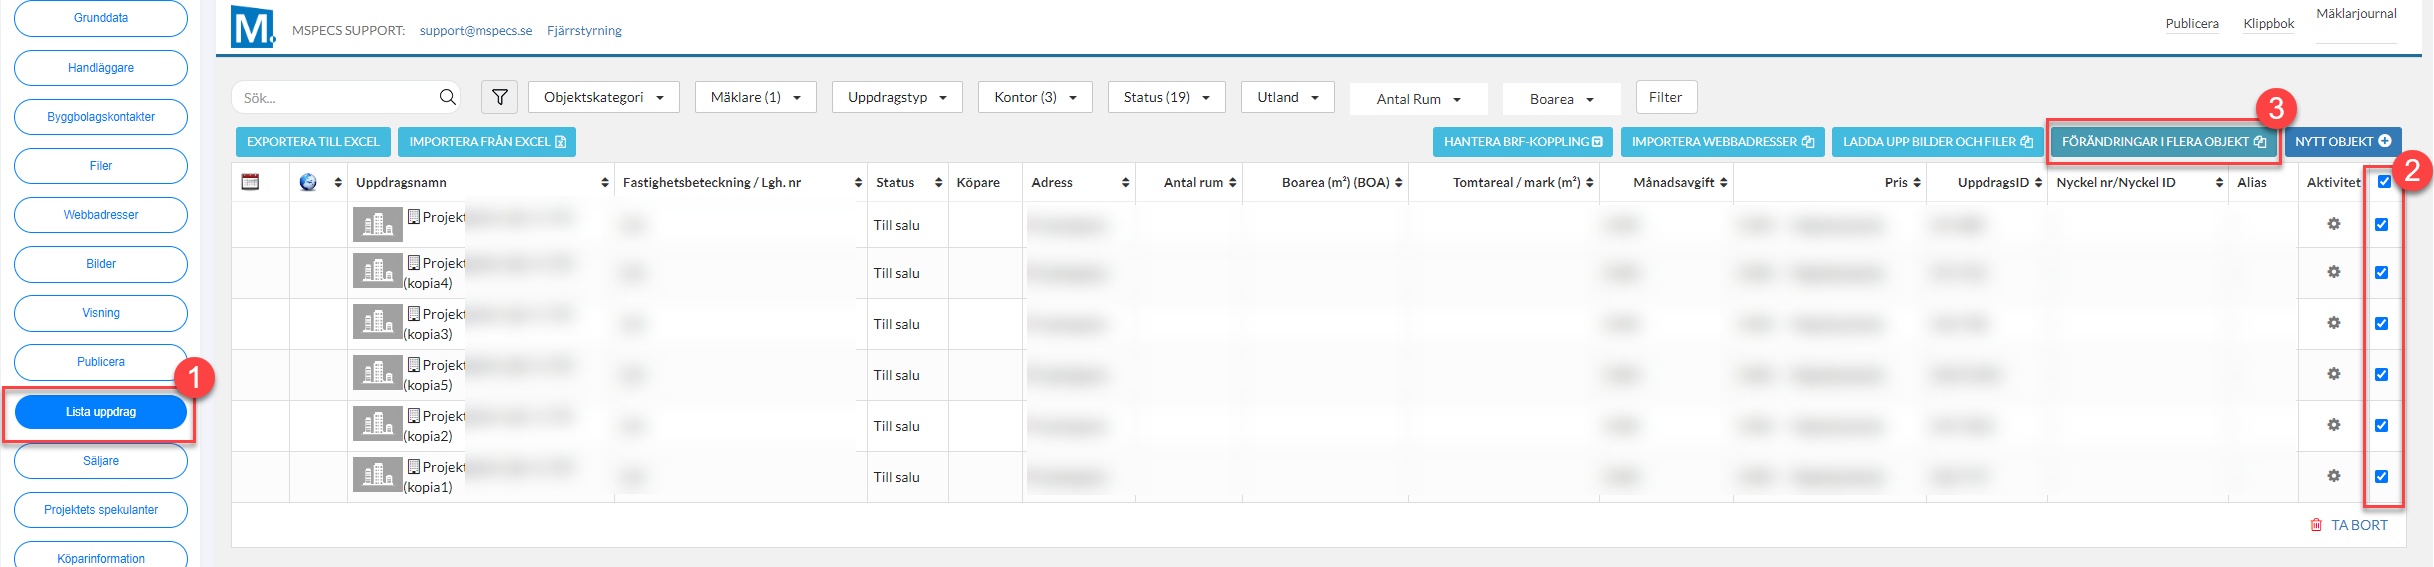
Task: Uncheck the Projekt (kopia4) row checkbox
Action: tap(2381, 272)
